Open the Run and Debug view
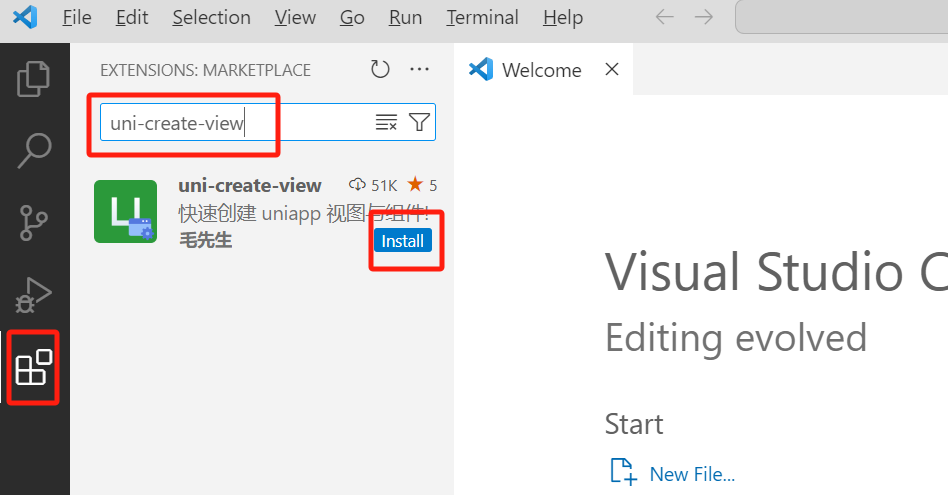The image size is (948, 495). pyautogui.click(x=34, y=295)
